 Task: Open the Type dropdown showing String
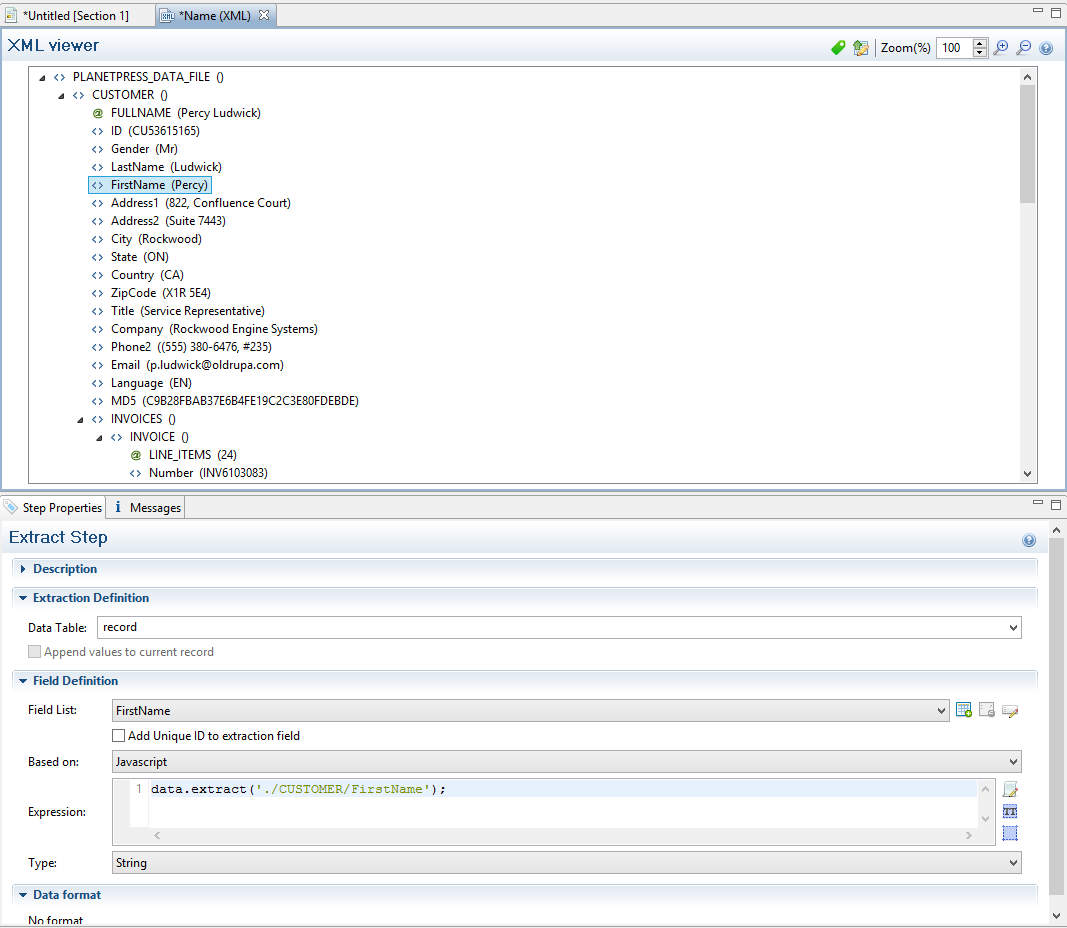pos(567,863)
